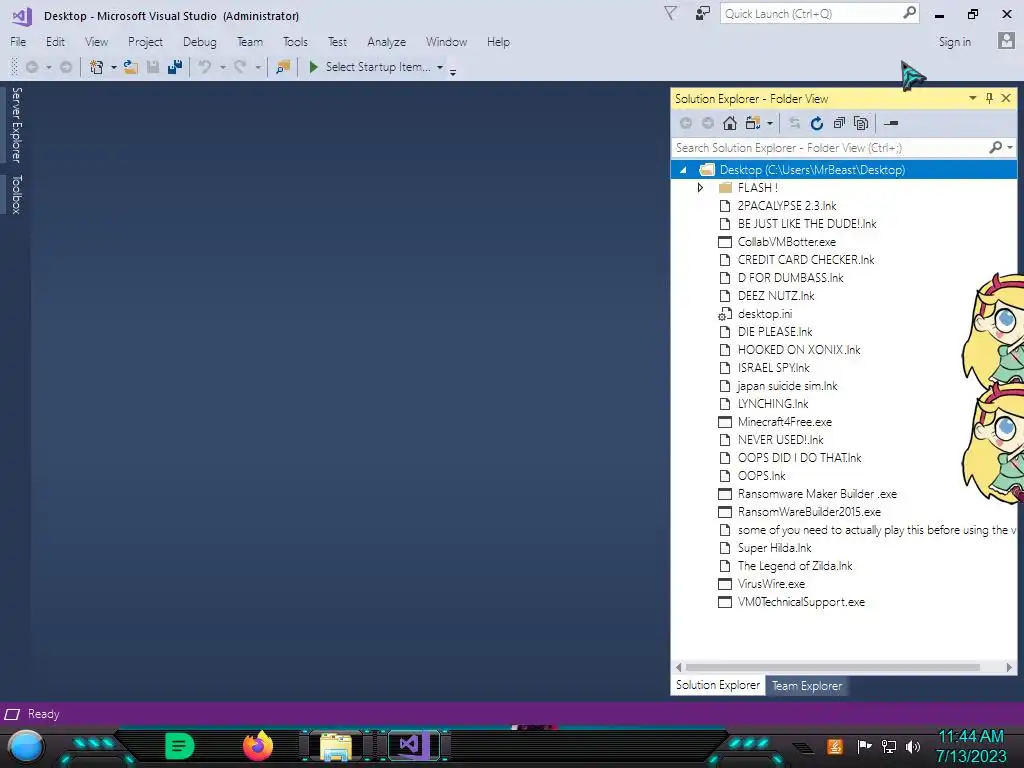Image resolution: width=1024 pixels, height=768 pixels.
Task: Open the Debug menu
Action: [199, 42]
